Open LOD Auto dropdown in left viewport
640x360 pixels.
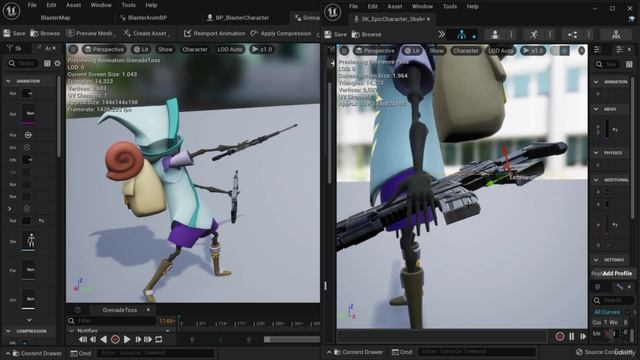coord(229,49)
